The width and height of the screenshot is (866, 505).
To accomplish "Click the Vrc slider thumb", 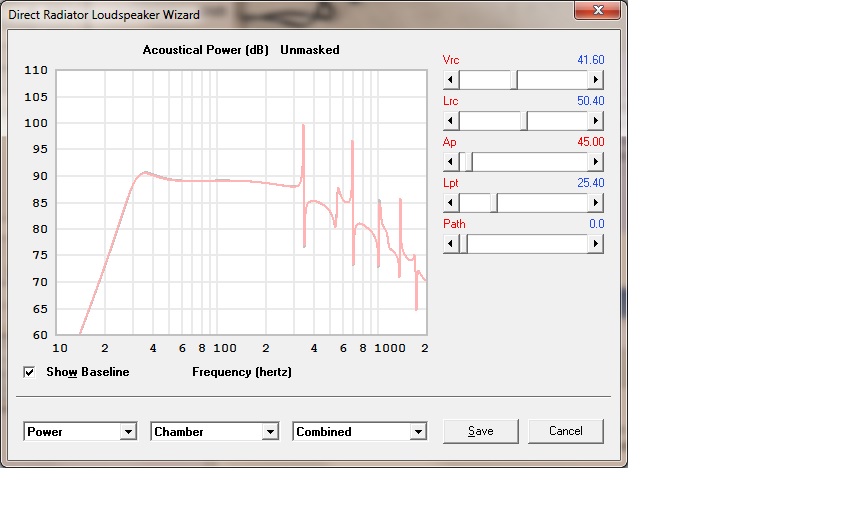I will coord(514,80).
